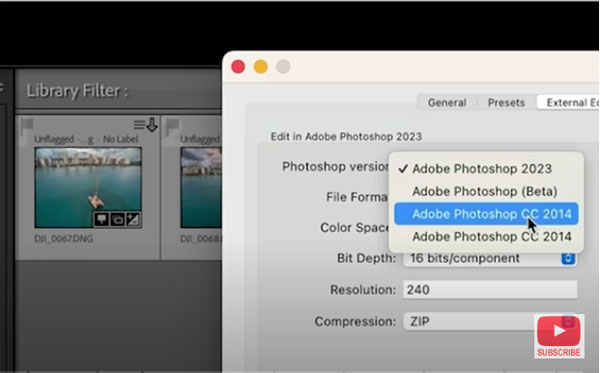Switch to the Presets preferences tab
Image resolution: width=600 pixels, height=373 pixels.
[x=506, y=103]
